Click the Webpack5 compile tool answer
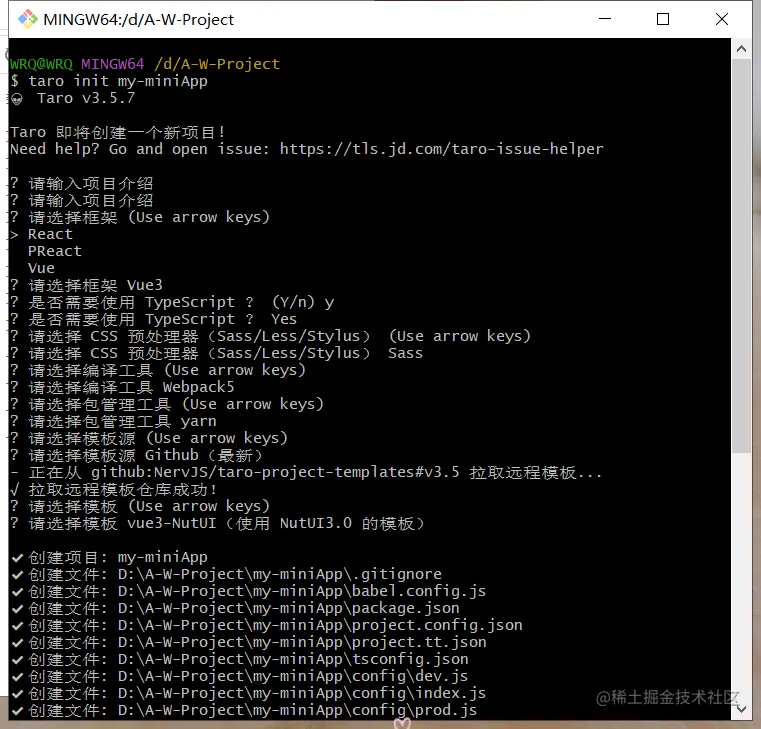761x729 pixels. (x=199, y=387)
